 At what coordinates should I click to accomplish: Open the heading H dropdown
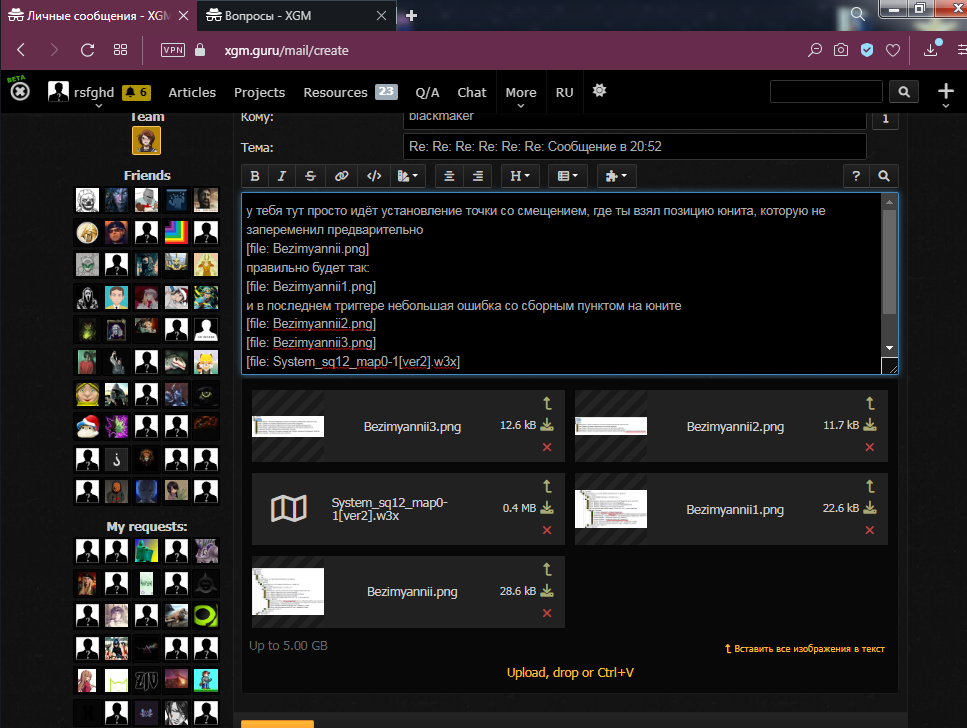(520, 176)
